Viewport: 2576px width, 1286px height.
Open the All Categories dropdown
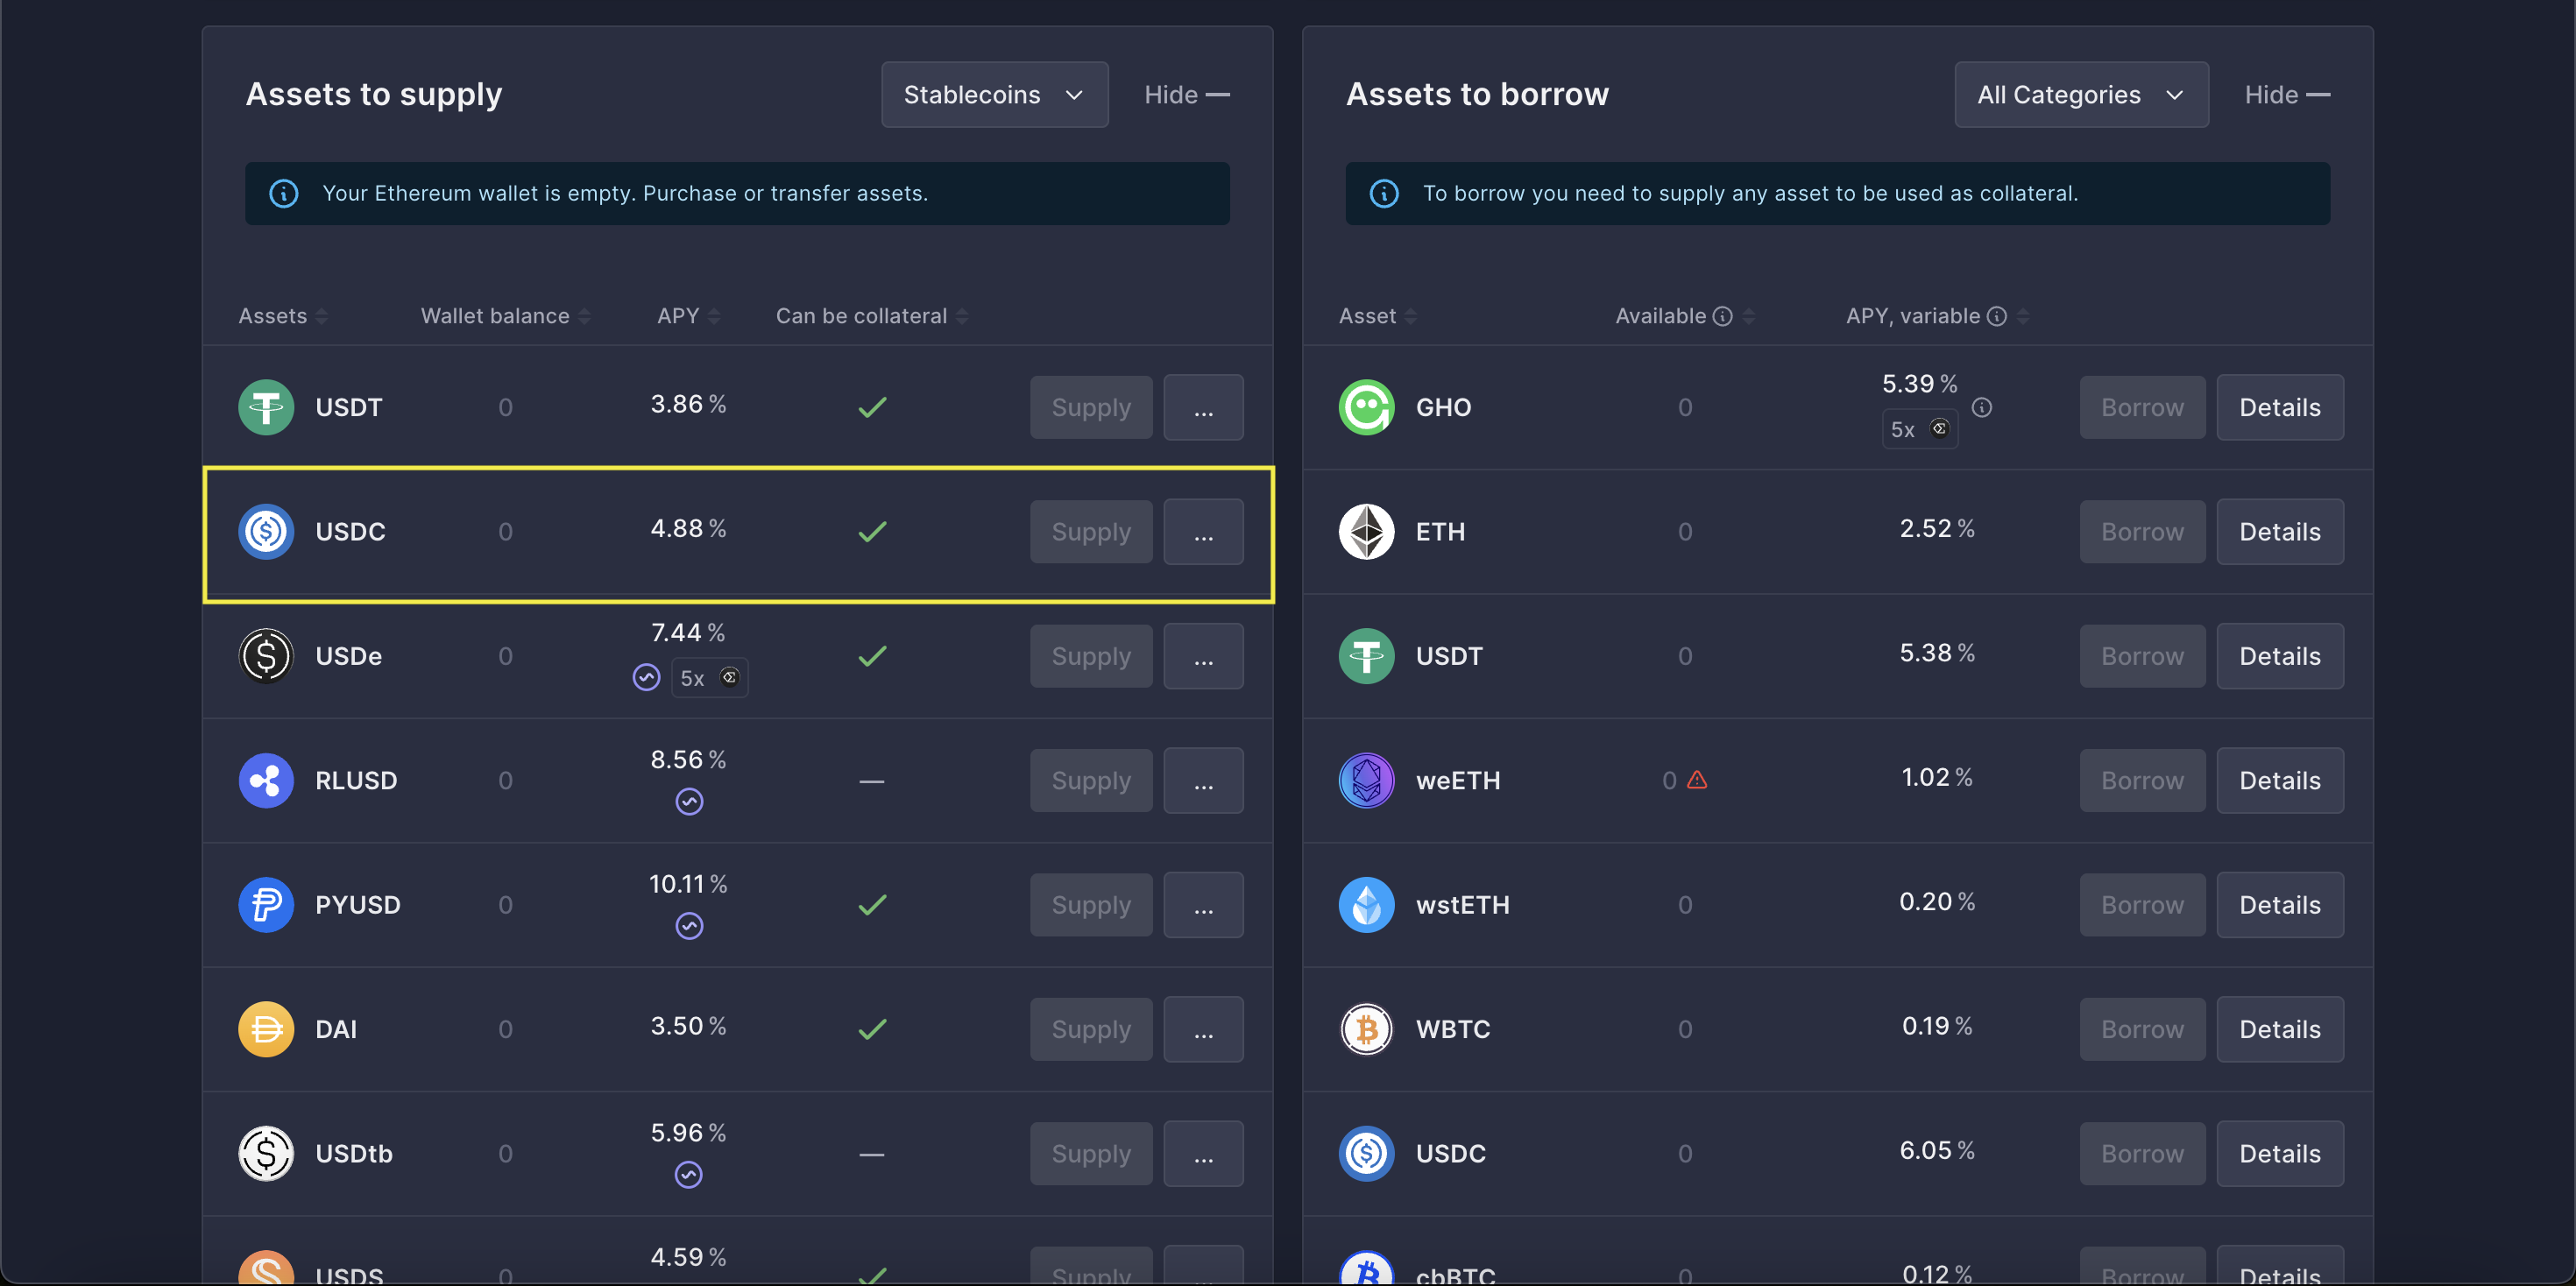tap(2081, 94)
